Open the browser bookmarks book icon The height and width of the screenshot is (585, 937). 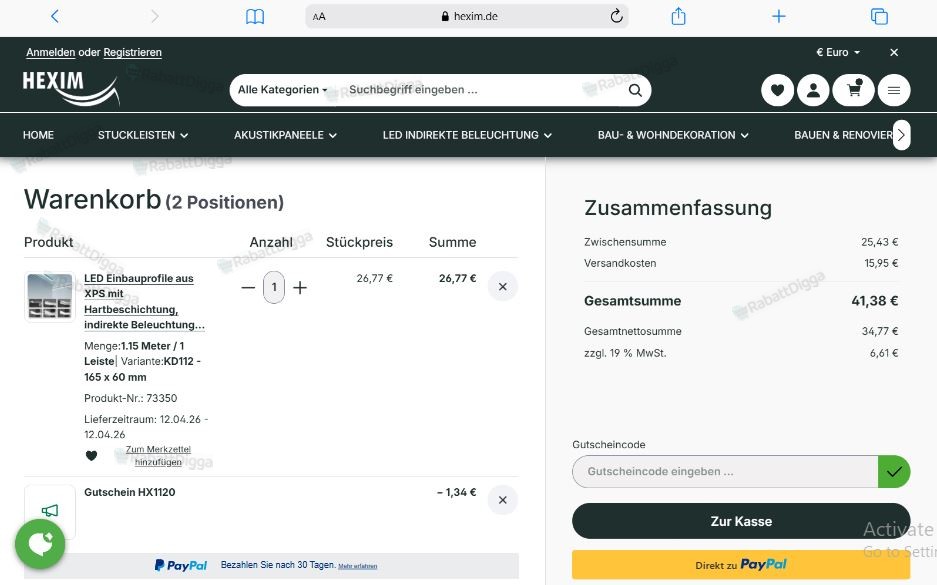coord(255,16)
